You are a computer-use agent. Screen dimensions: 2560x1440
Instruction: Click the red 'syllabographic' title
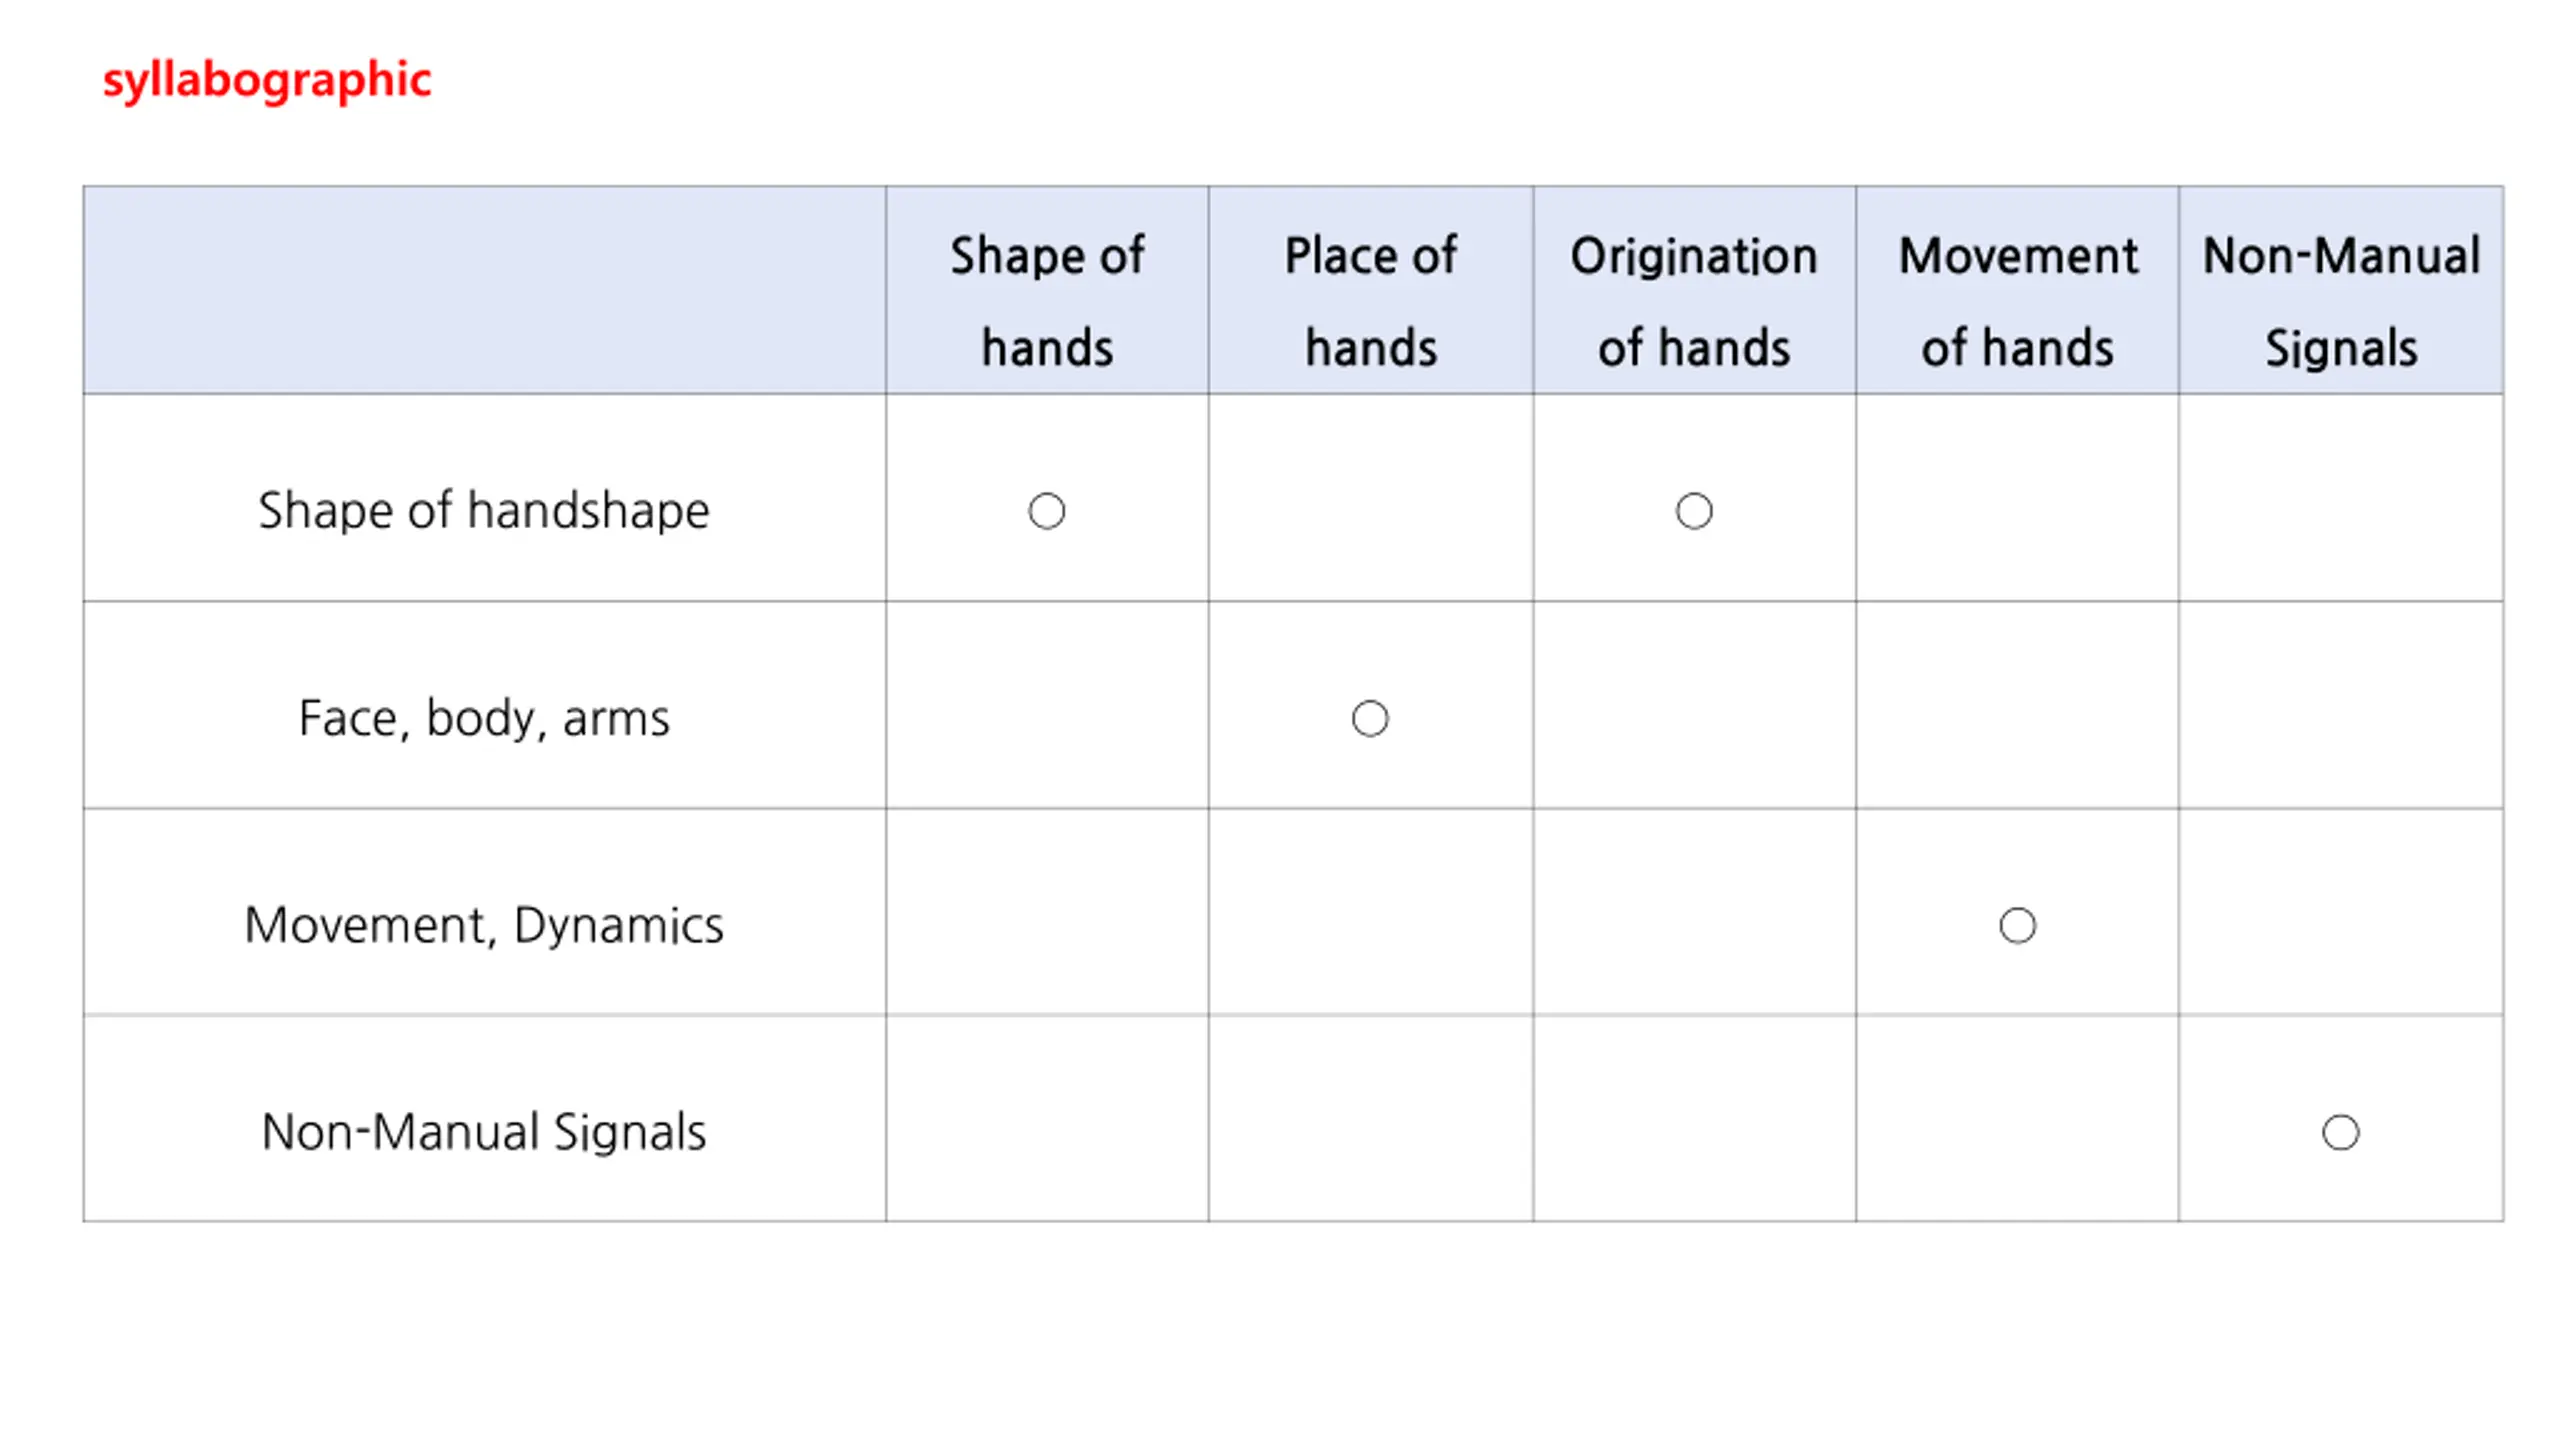[267, 80]
